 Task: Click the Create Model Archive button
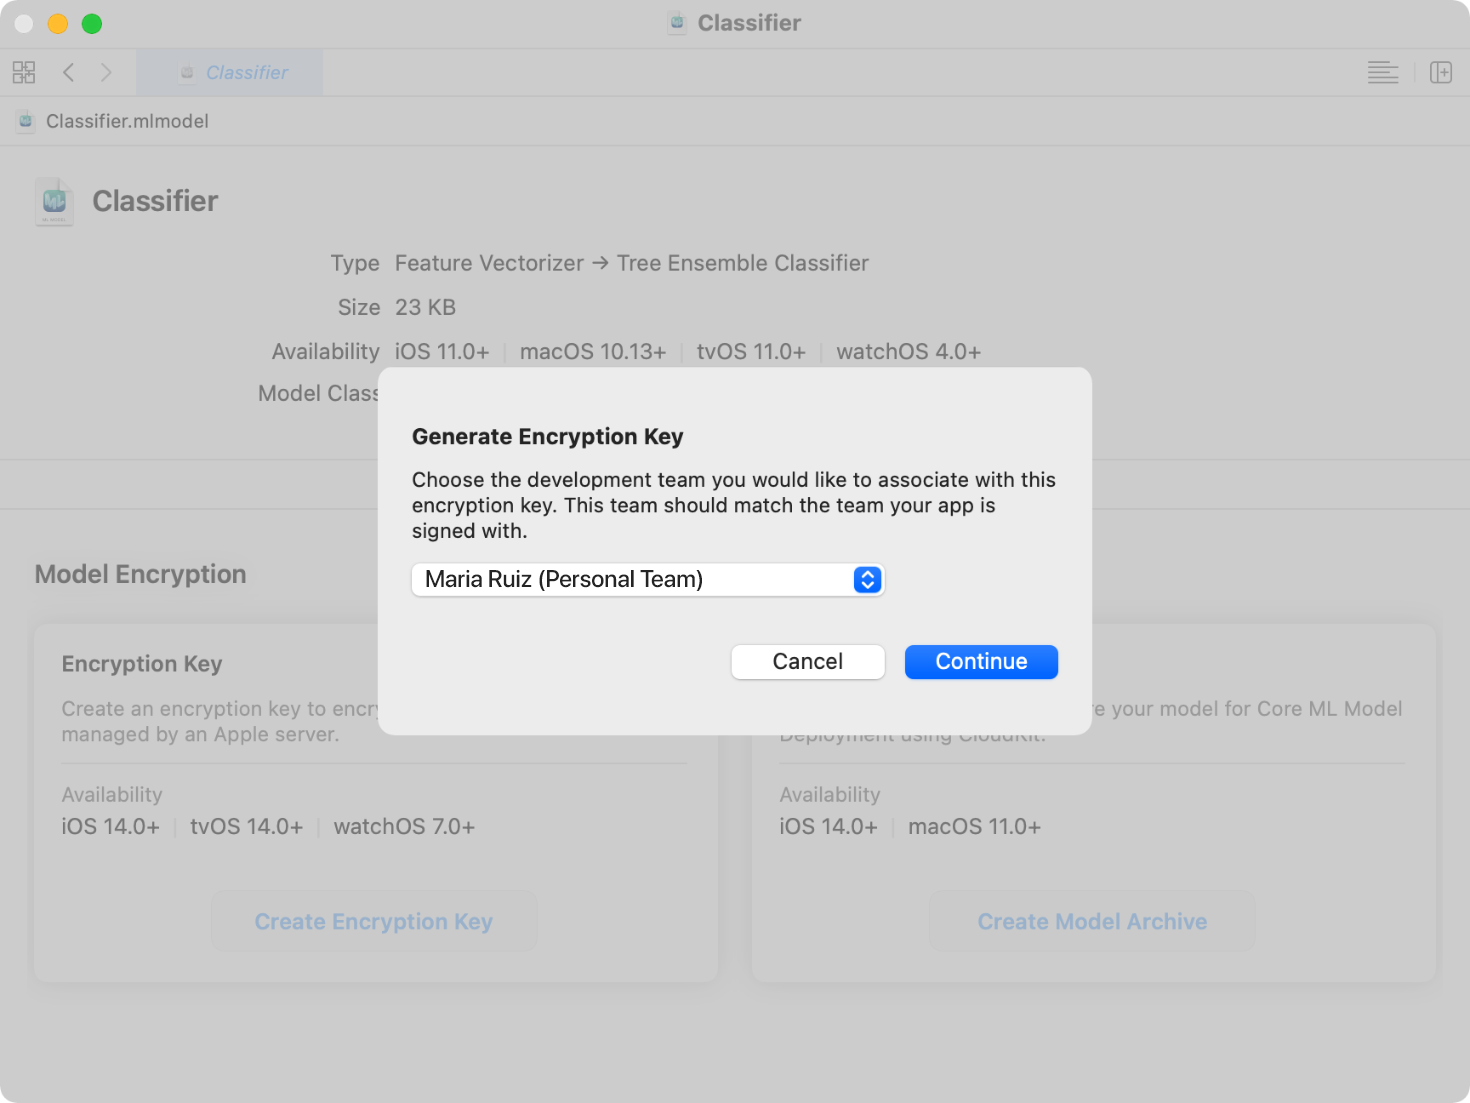coord(1091,921)
